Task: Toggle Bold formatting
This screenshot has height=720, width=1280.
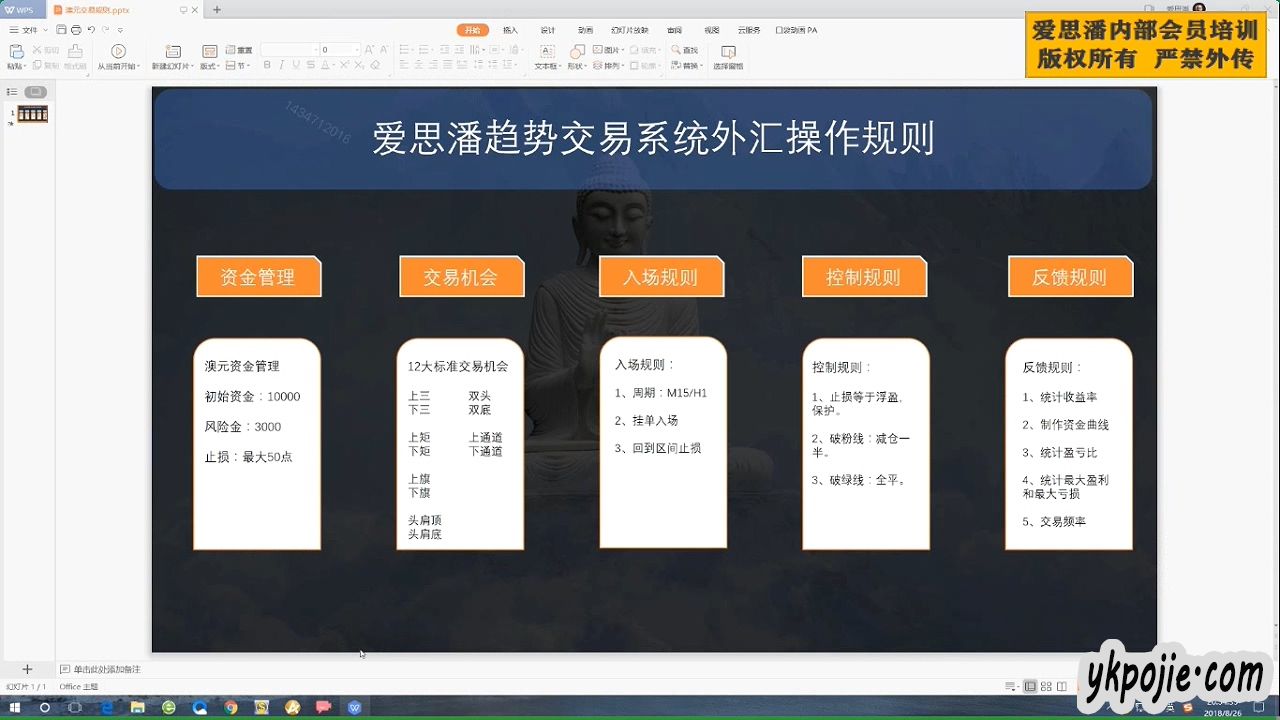Action: 267,65
